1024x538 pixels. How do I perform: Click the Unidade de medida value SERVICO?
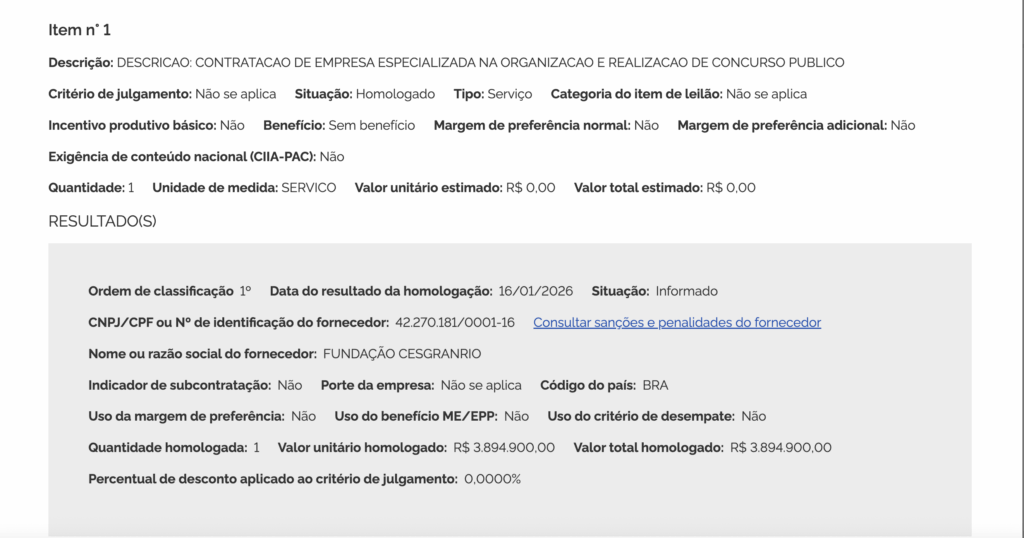pyautogui.click(x=308, y=188)
